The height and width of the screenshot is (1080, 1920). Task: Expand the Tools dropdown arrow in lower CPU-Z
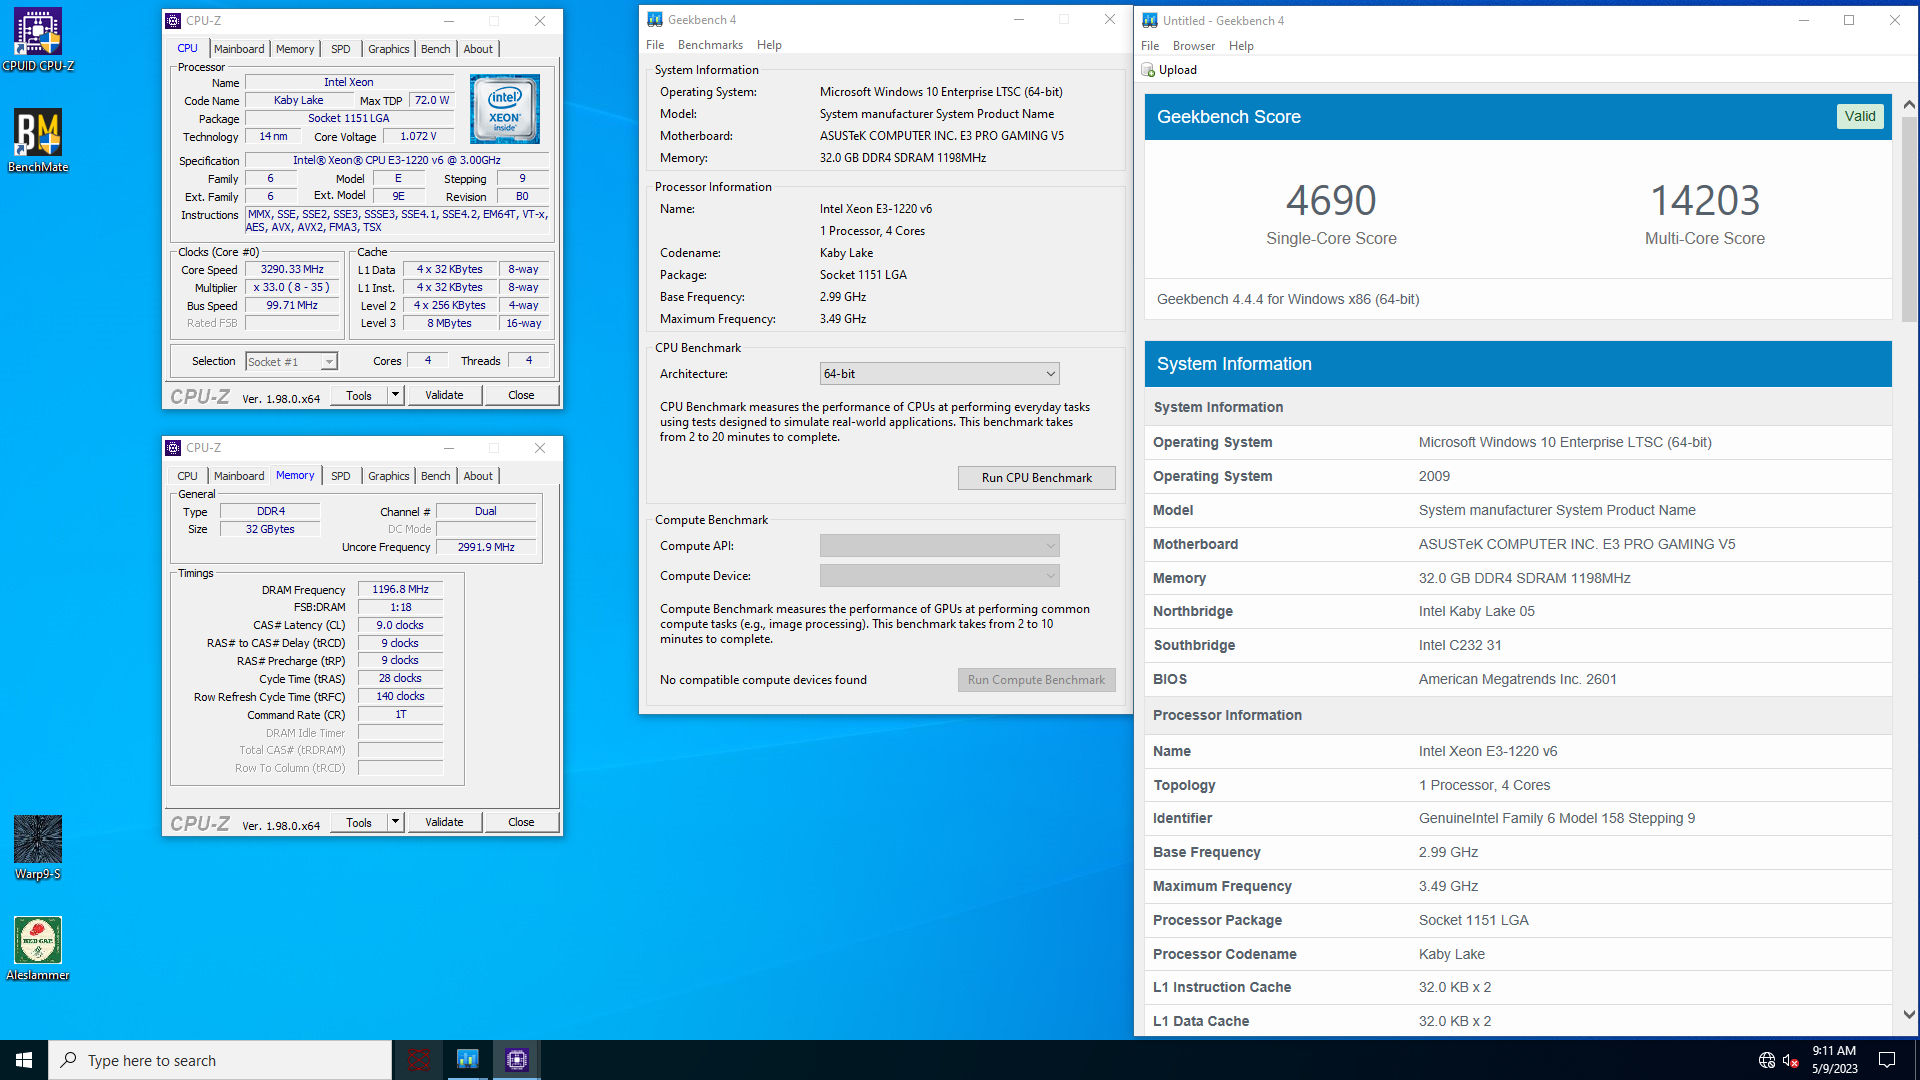395,822
